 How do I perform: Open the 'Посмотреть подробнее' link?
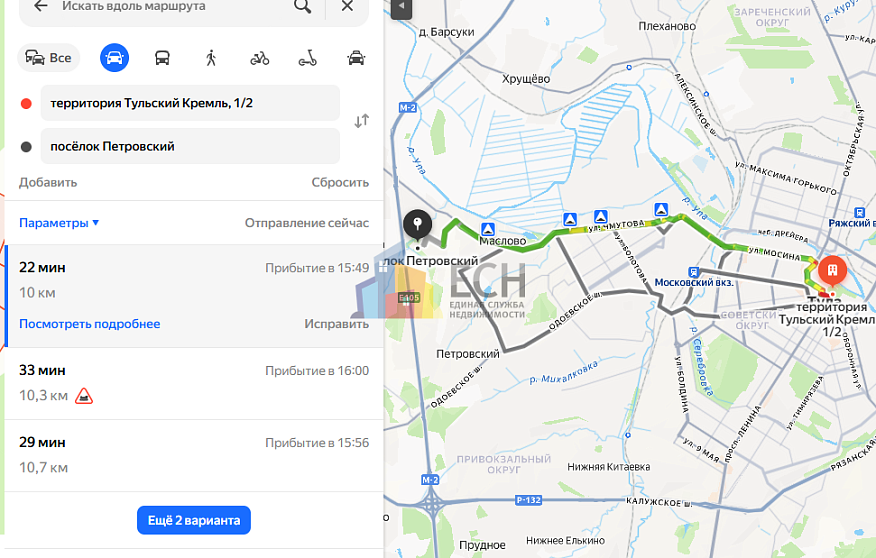[x=89, y=324]
